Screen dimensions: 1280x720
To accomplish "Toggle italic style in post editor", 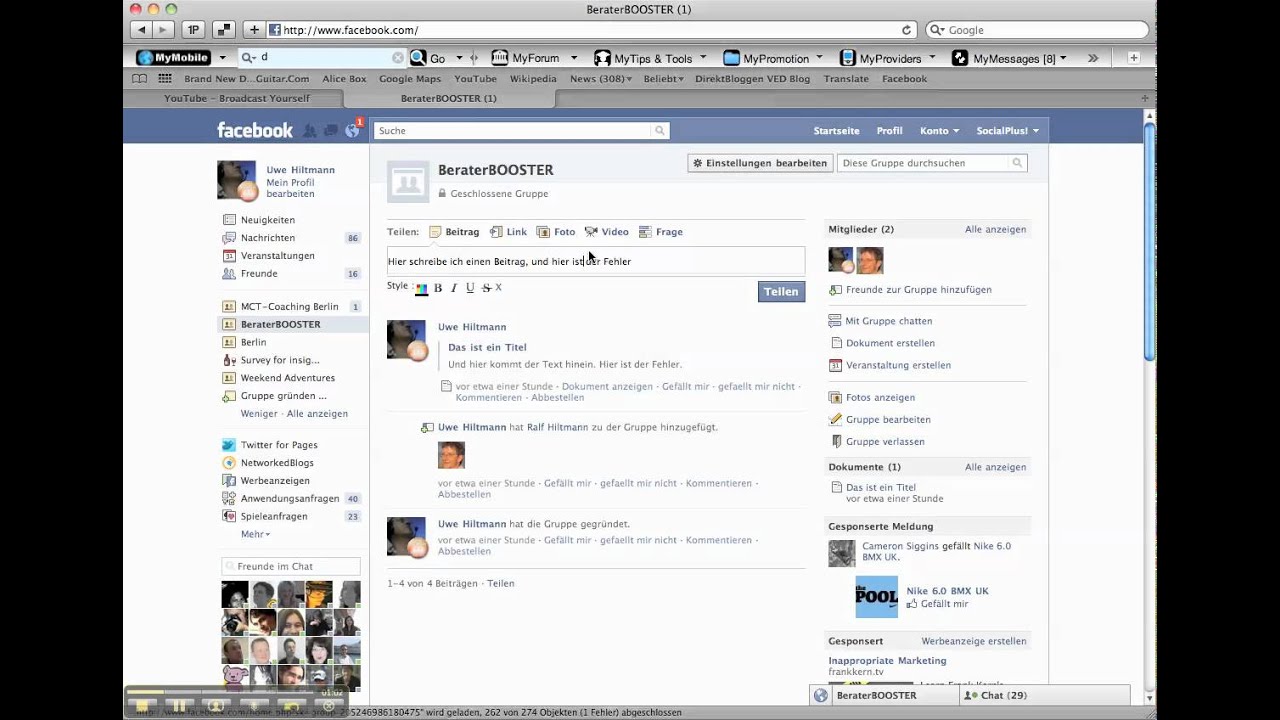I will pos(454,288).
